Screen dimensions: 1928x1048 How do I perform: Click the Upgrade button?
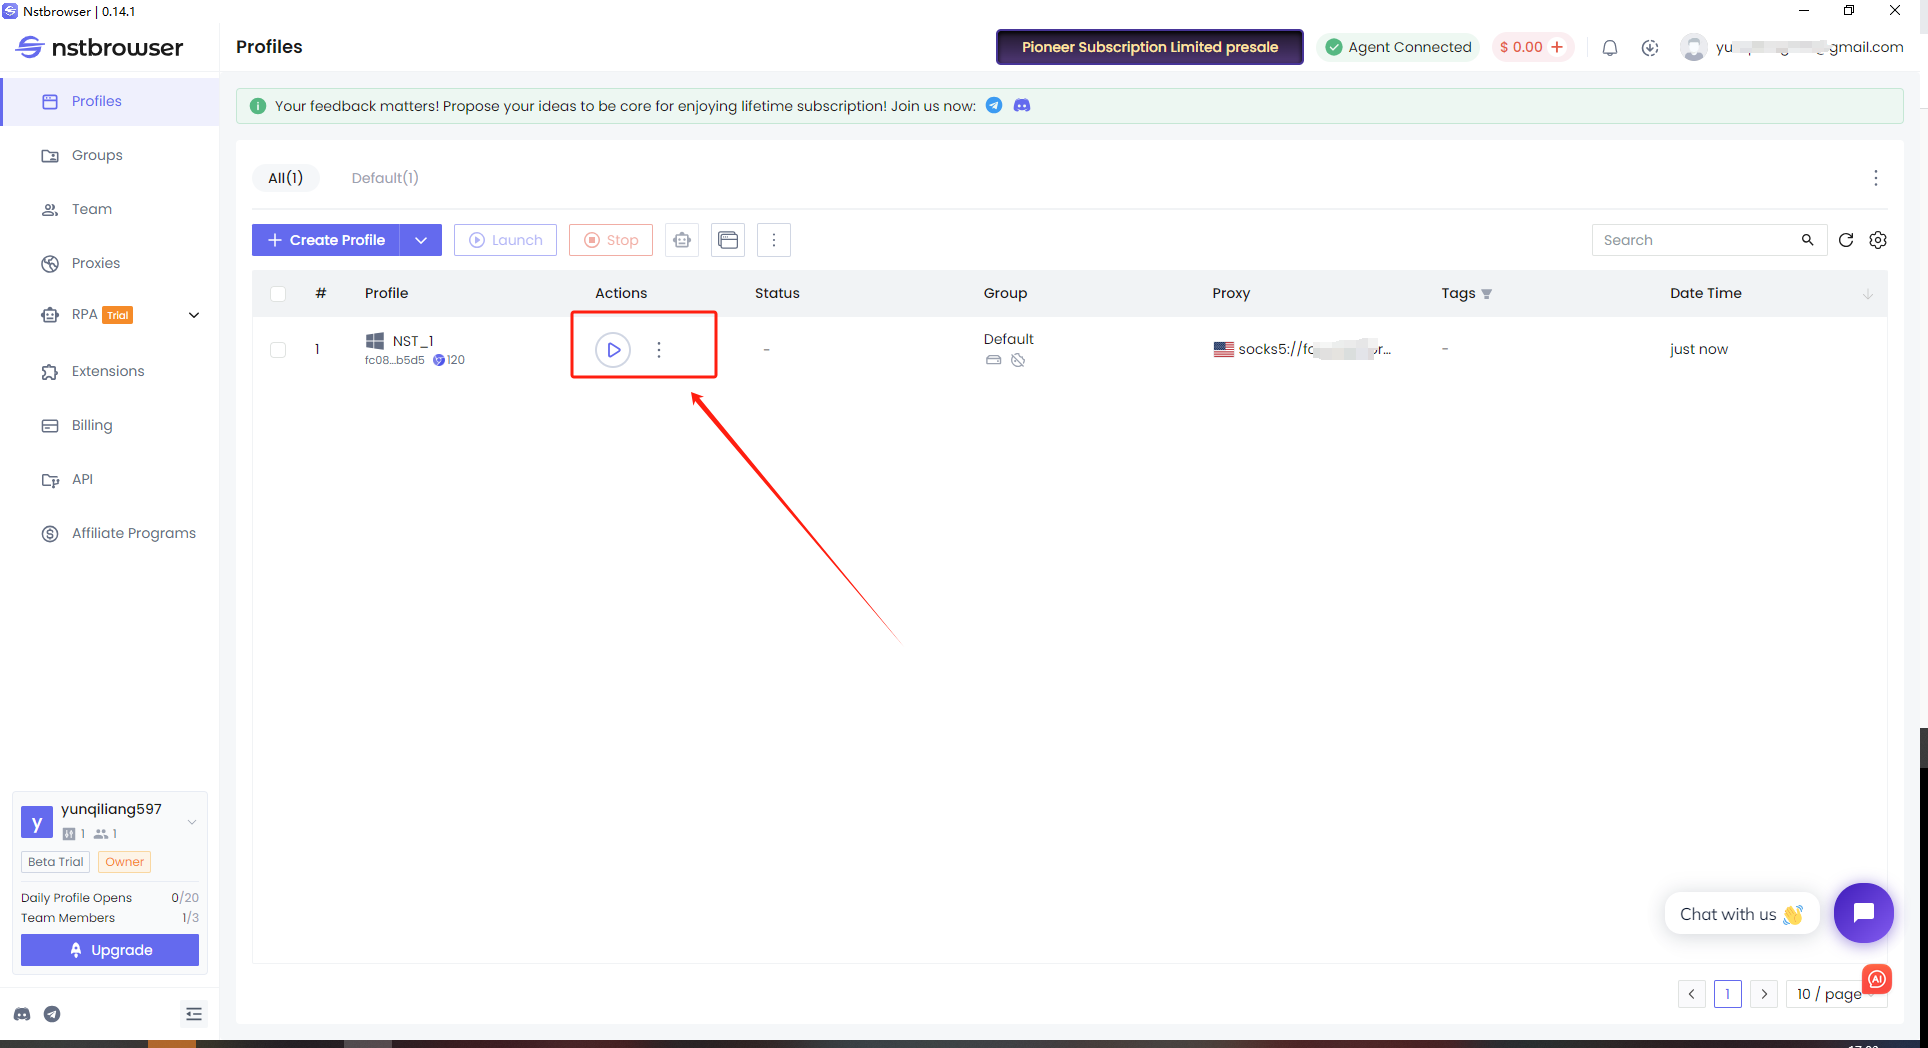pos(110,950)
